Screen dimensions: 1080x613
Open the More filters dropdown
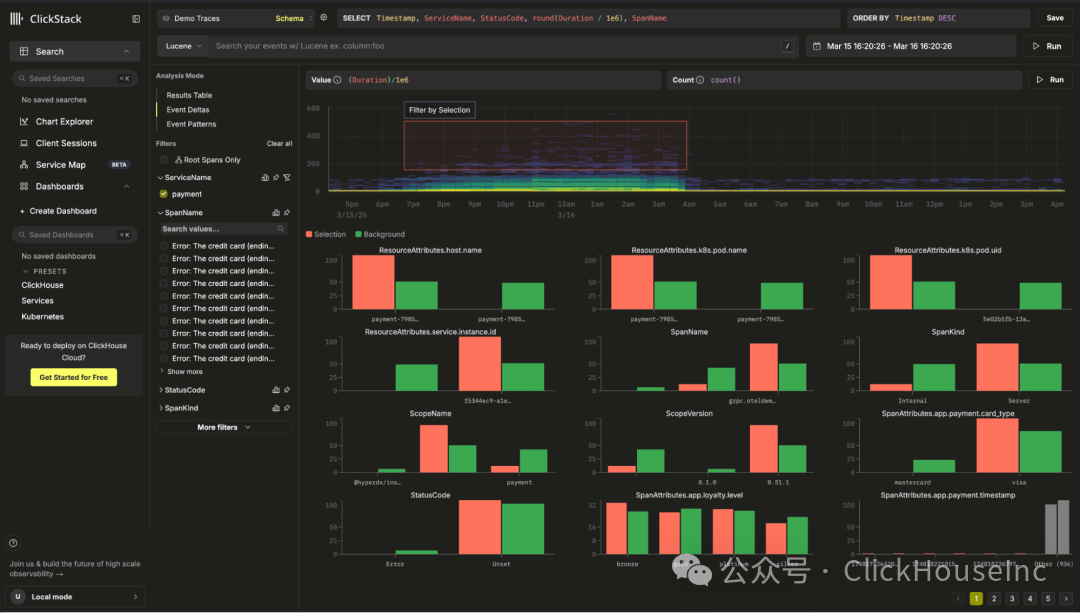pyautogui.click(x=224, y=428)
